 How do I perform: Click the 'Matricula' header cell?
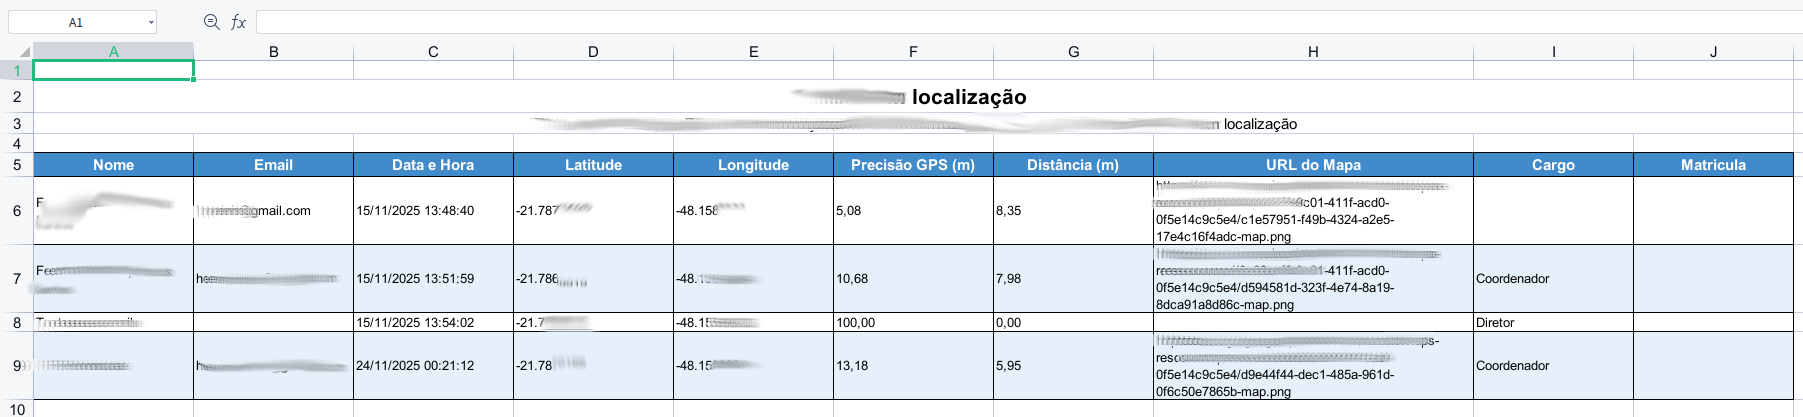[x=1713, y=164]
